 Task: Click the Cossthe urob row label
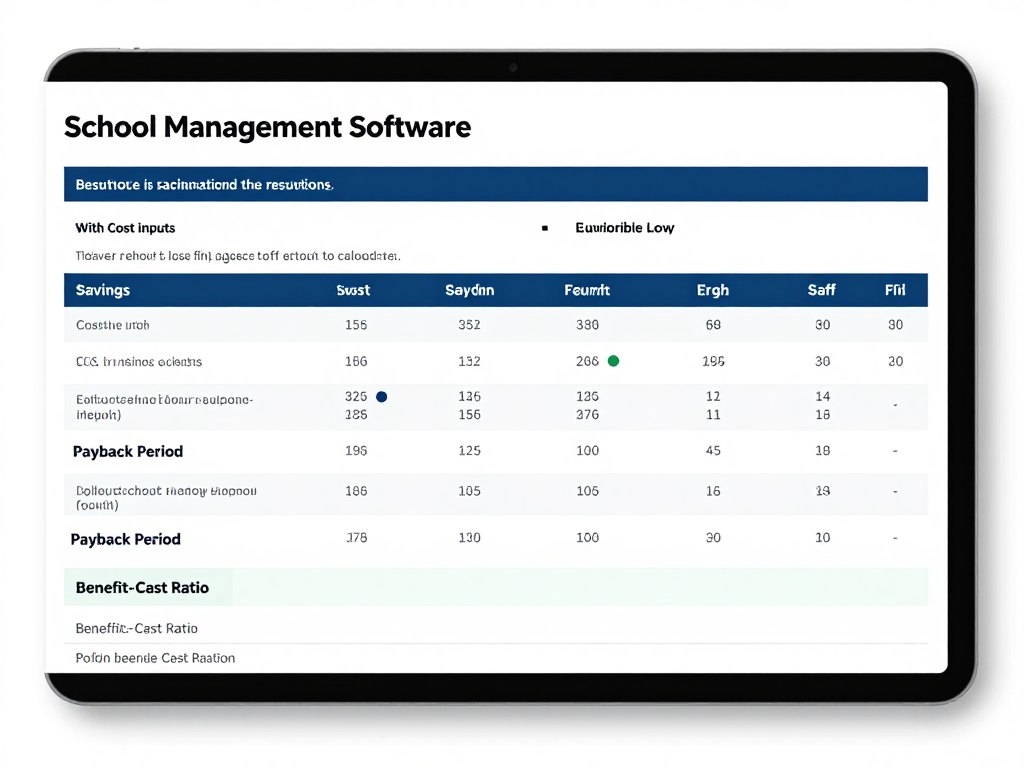[112, 325]
